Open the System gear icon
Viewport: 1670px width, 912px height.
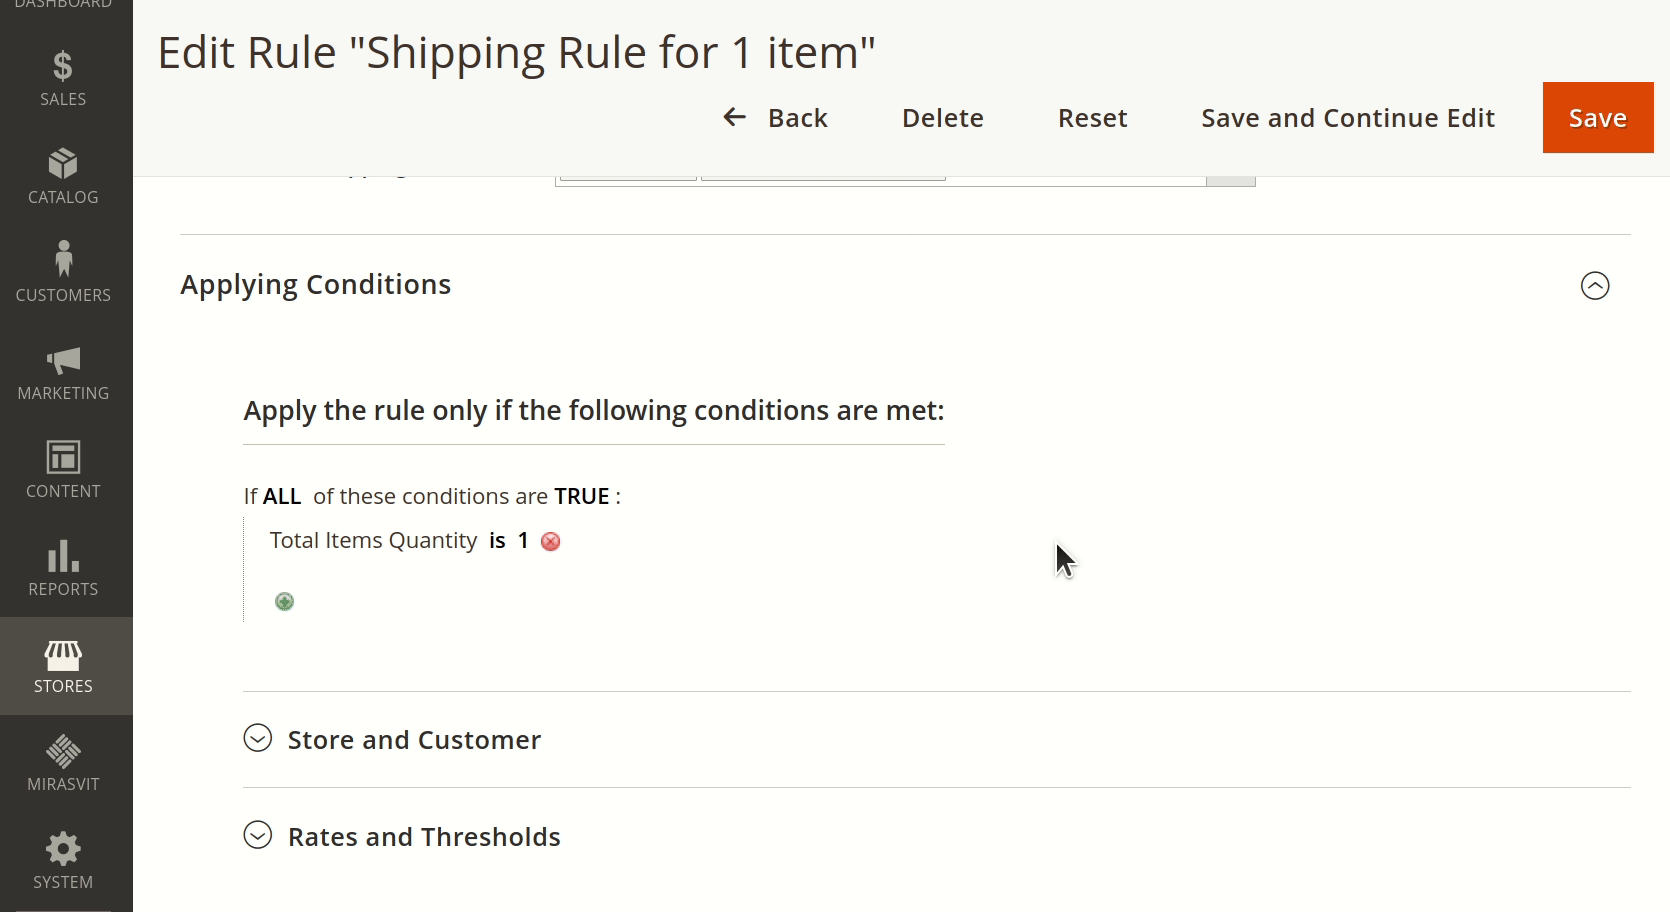pos(63,849)
